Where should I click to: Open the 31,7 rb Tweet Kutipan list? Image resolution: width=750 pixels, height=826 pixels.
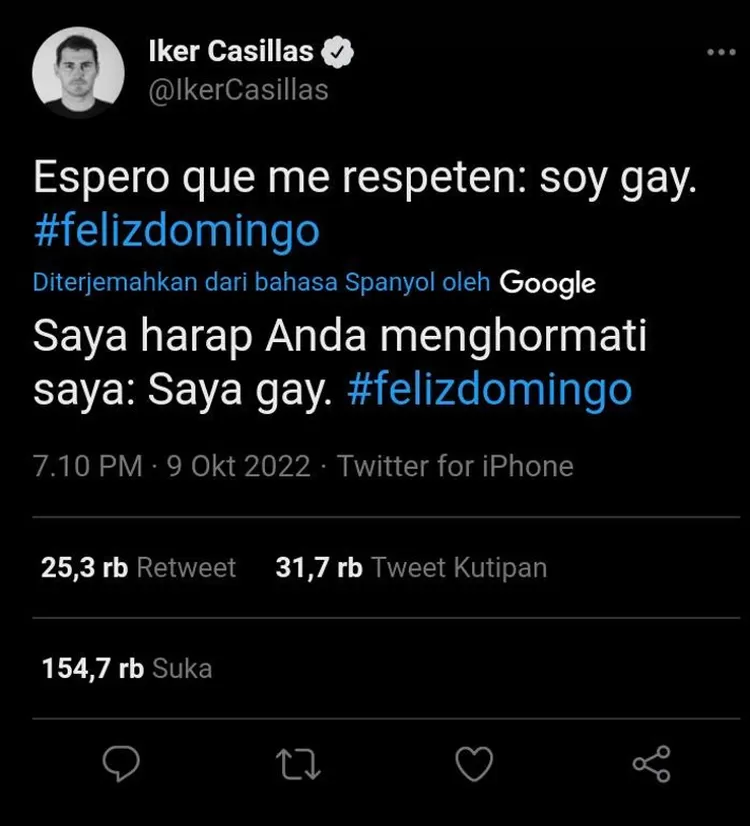click(410, 567)
